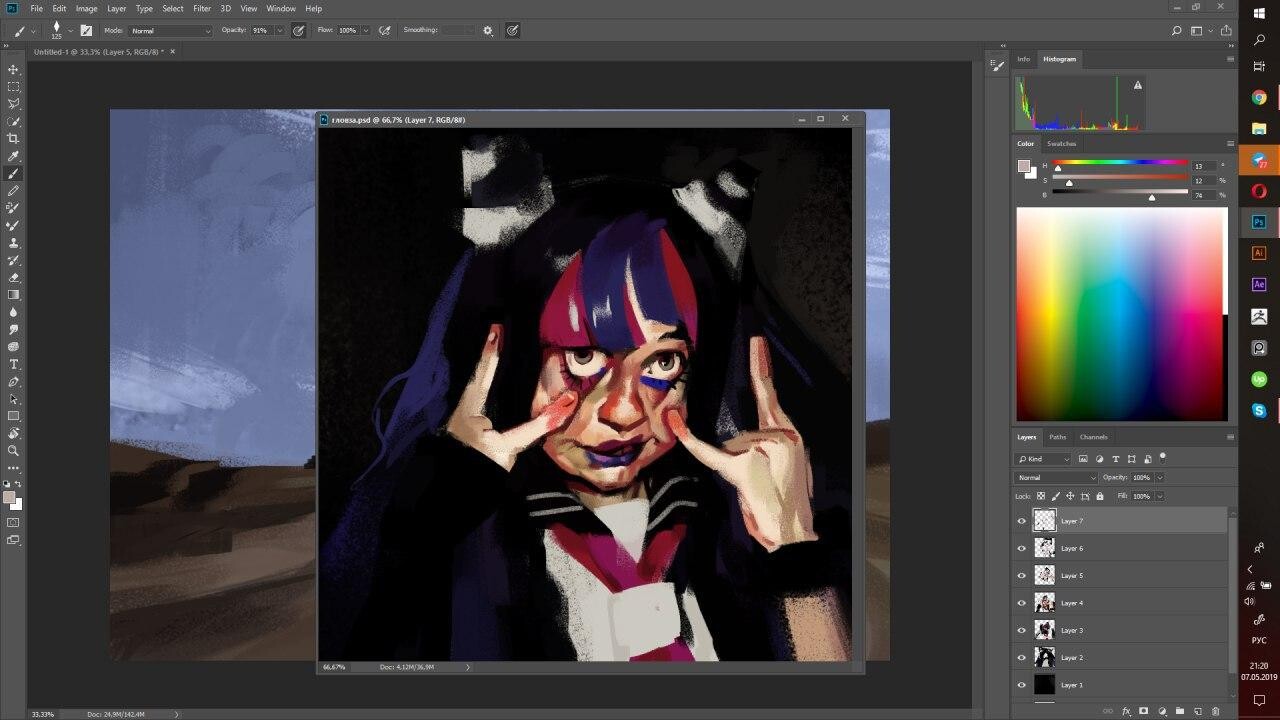Toggle pressure for opacity button
1280x720 pixels.
point(298,31)
